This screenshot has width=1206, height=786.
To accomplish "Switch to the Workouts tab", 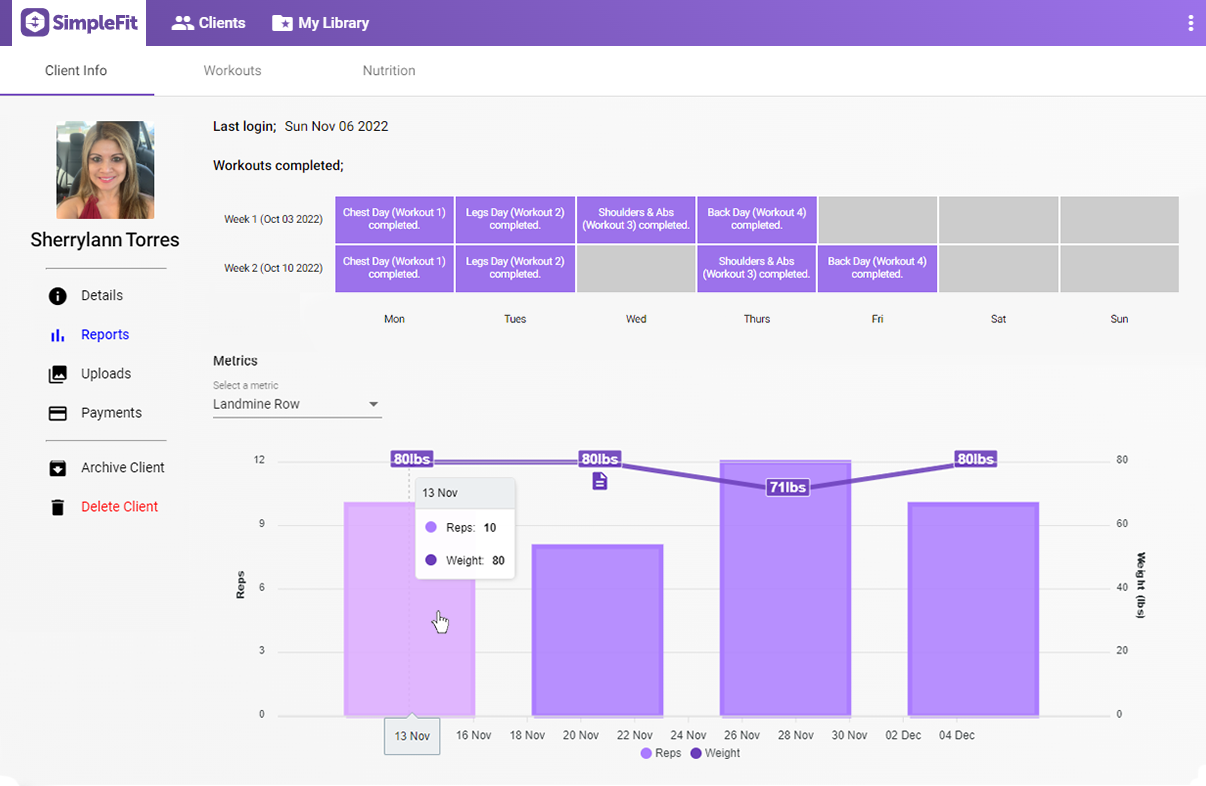I will 232,70.
